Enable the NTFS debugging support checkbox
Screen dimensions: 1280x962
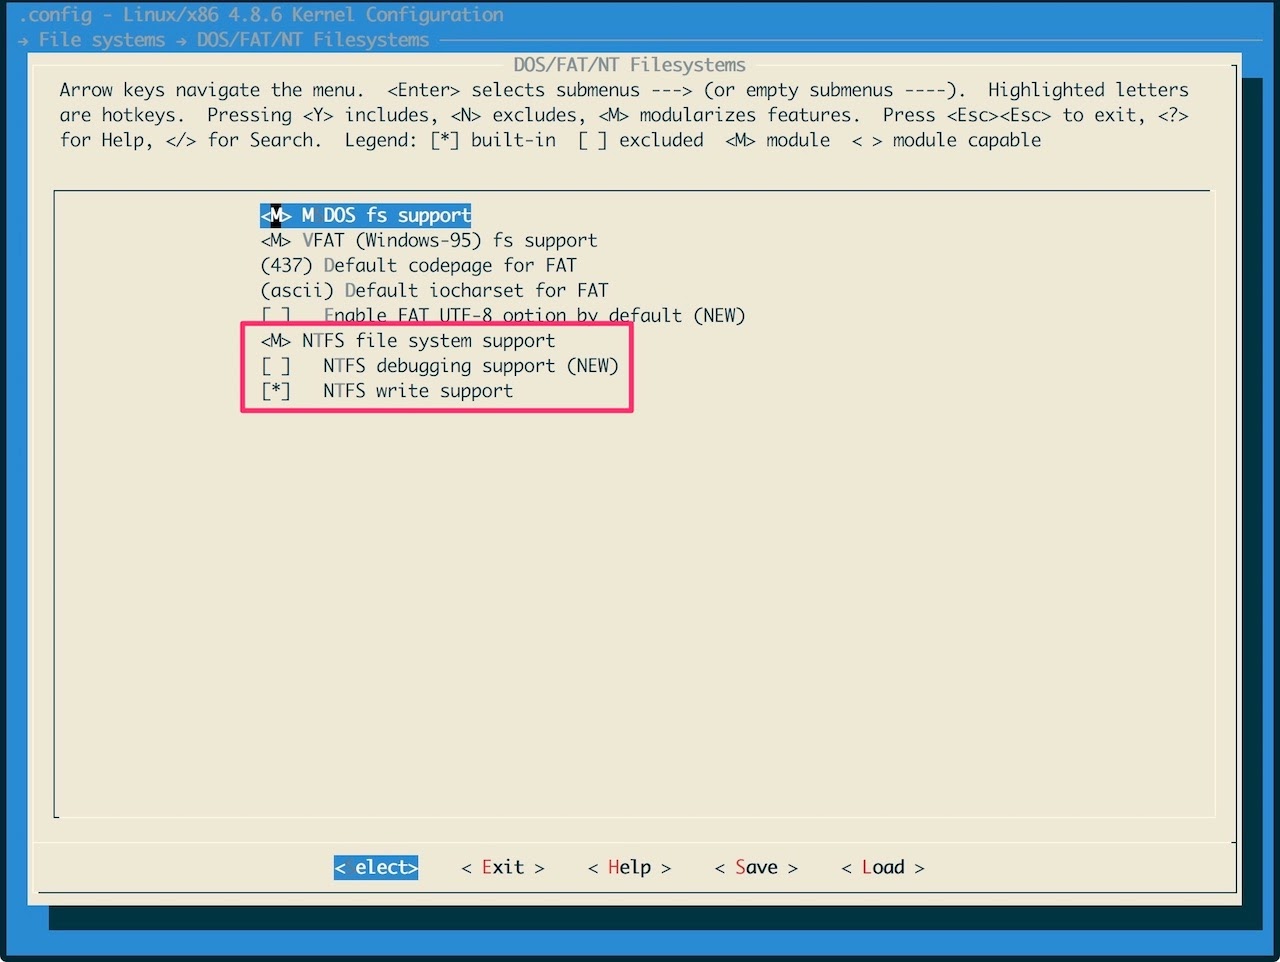pos(440,365)
